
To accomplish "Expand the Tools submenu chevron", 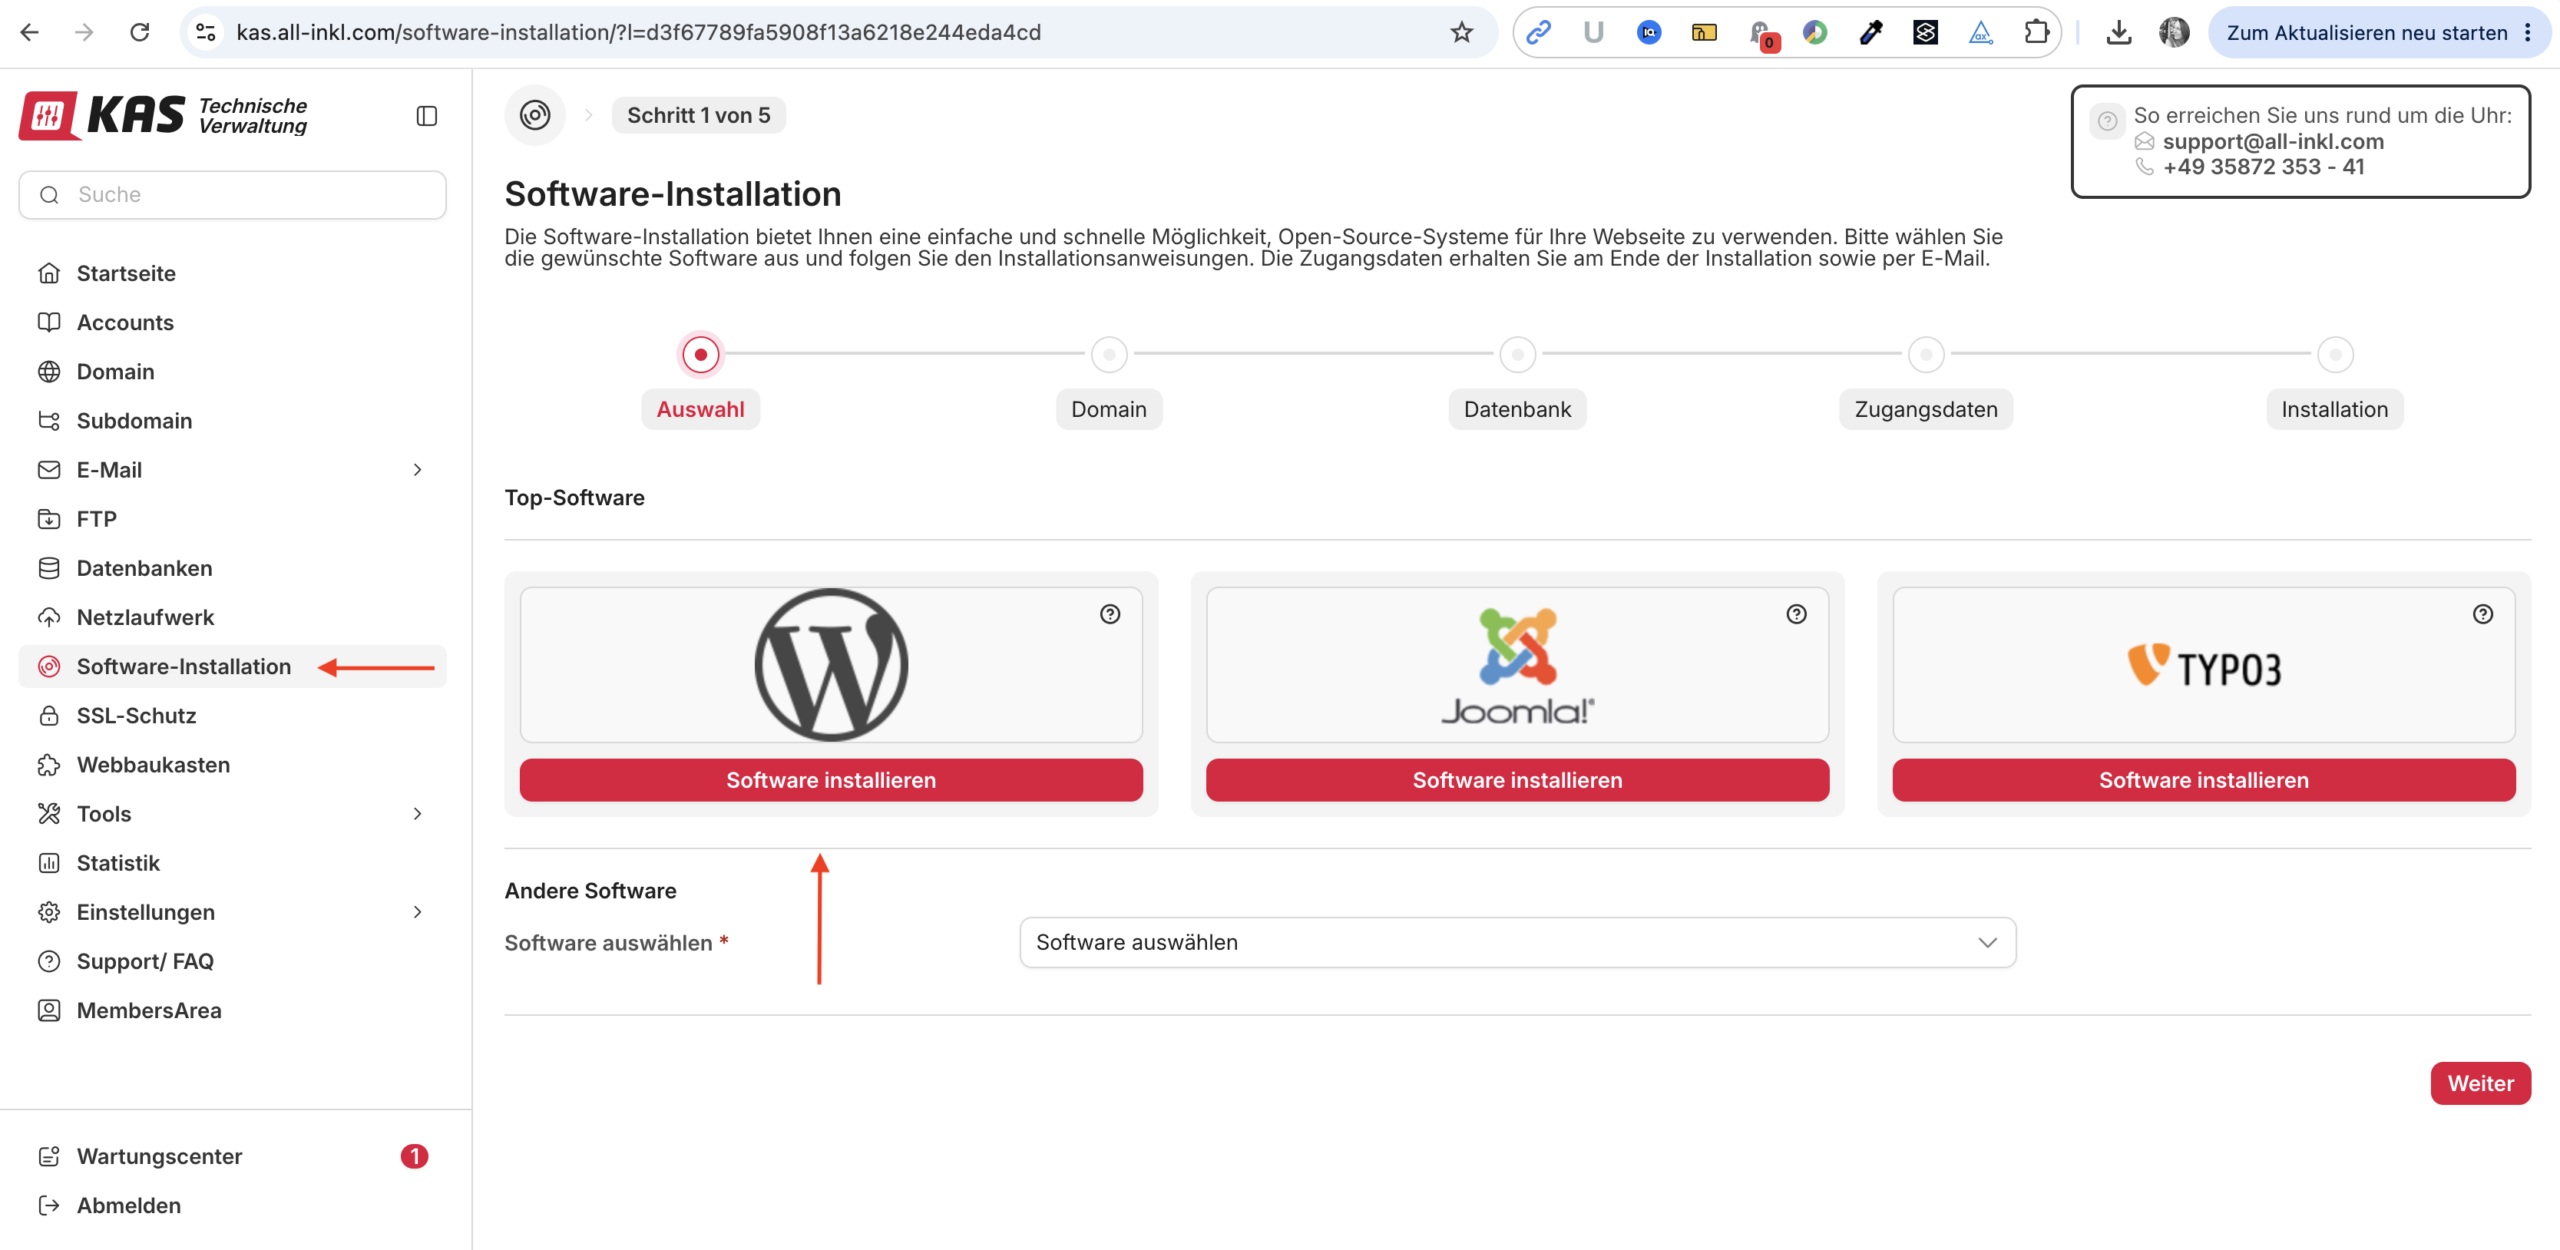I will click(418, 814).
